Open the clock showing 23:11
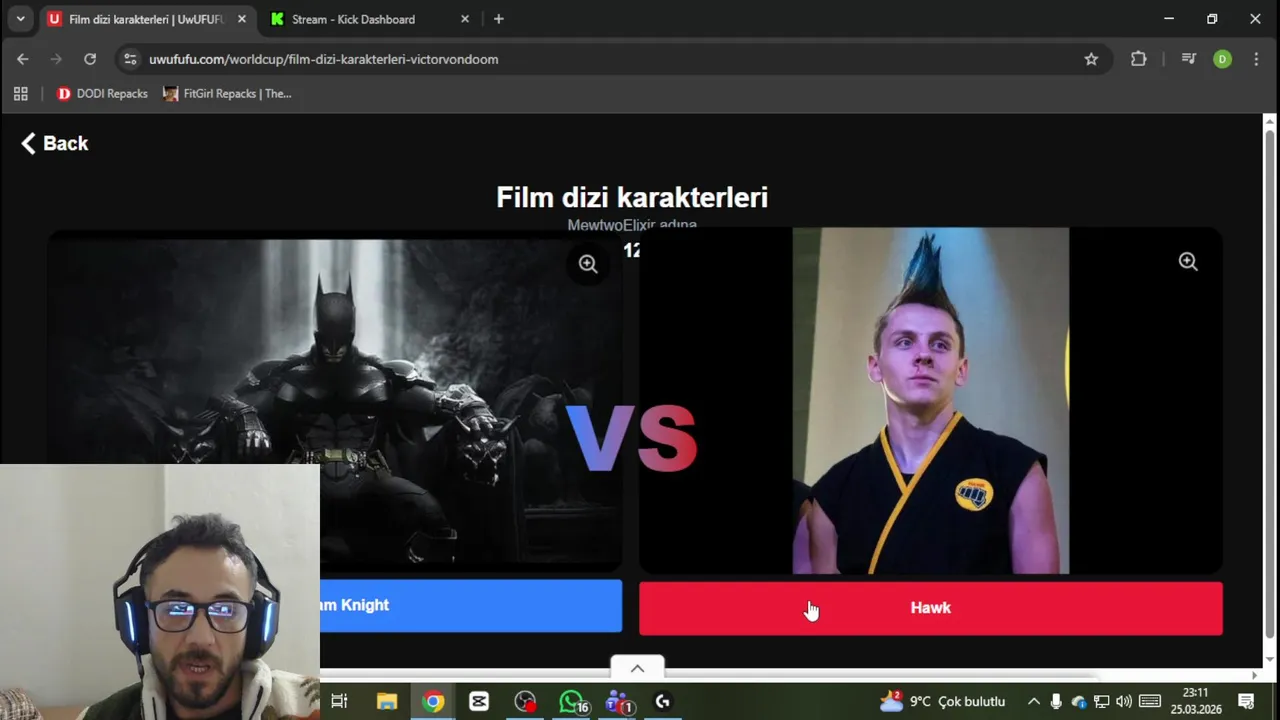 click(1195, 700)
